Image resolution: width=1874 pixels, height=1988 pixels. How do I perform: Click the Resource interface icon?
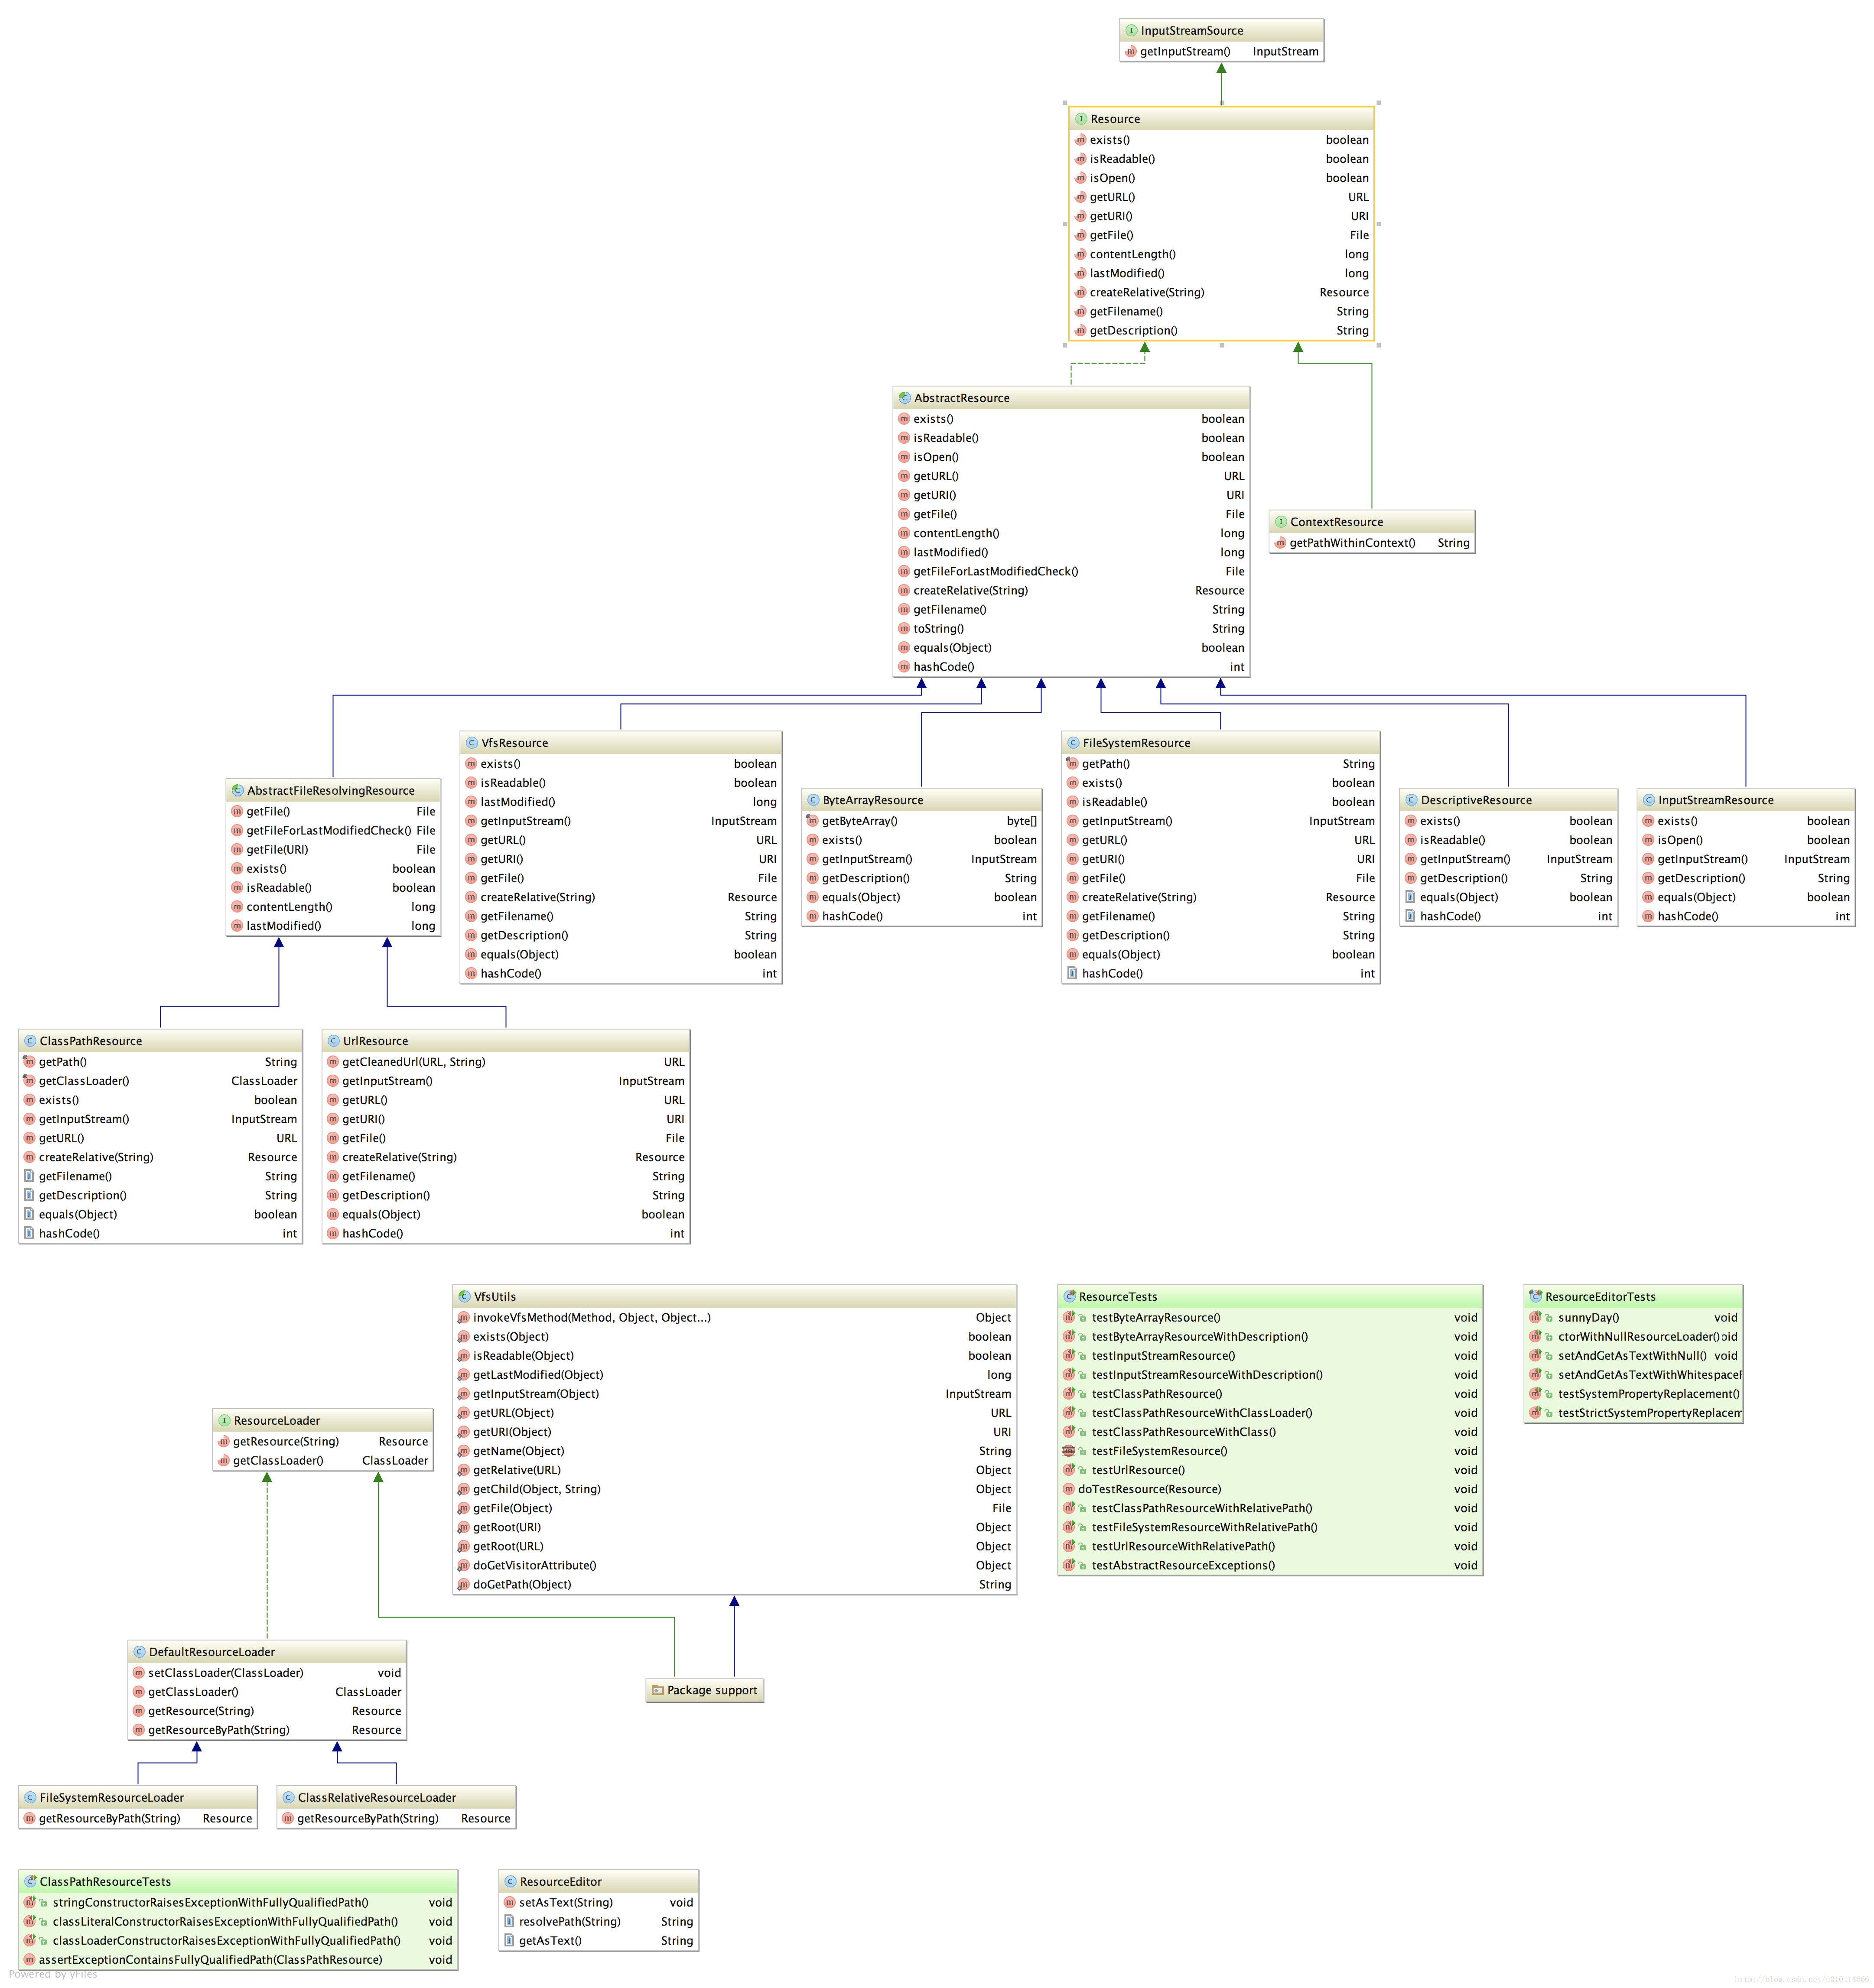click(x=1080, y=119)
